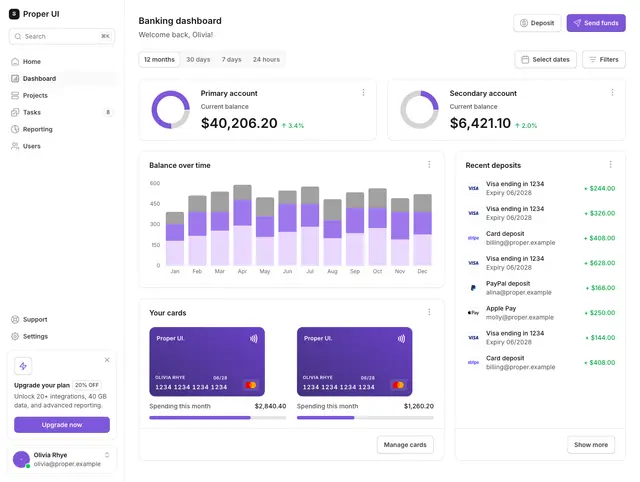Open Tasks in the sidebar

[x=62, y=112]
